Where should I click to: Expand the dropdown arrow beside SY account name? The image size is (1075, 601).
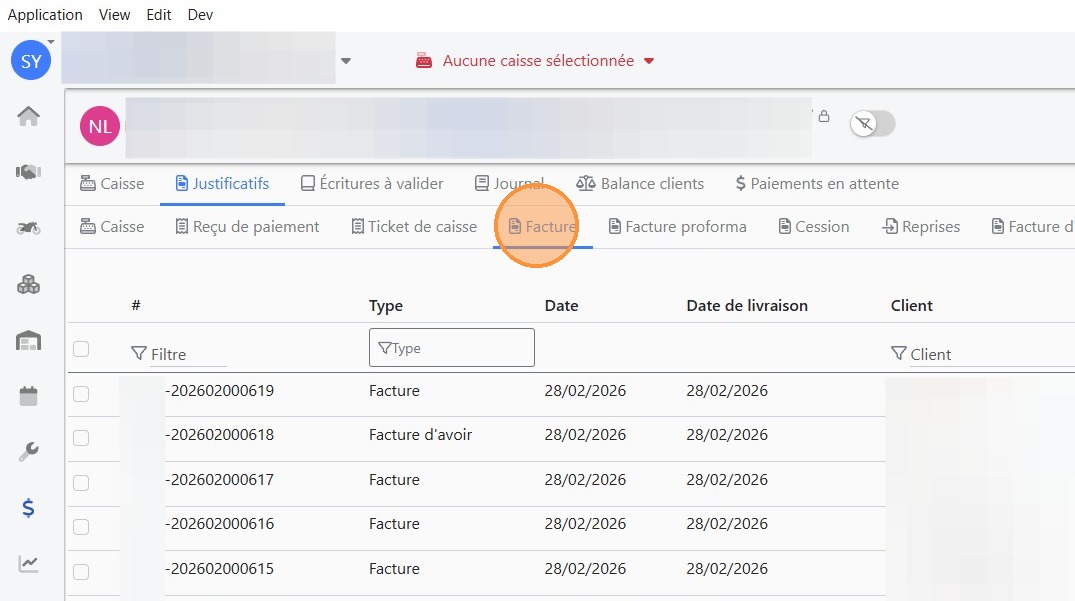pos(346,61)
